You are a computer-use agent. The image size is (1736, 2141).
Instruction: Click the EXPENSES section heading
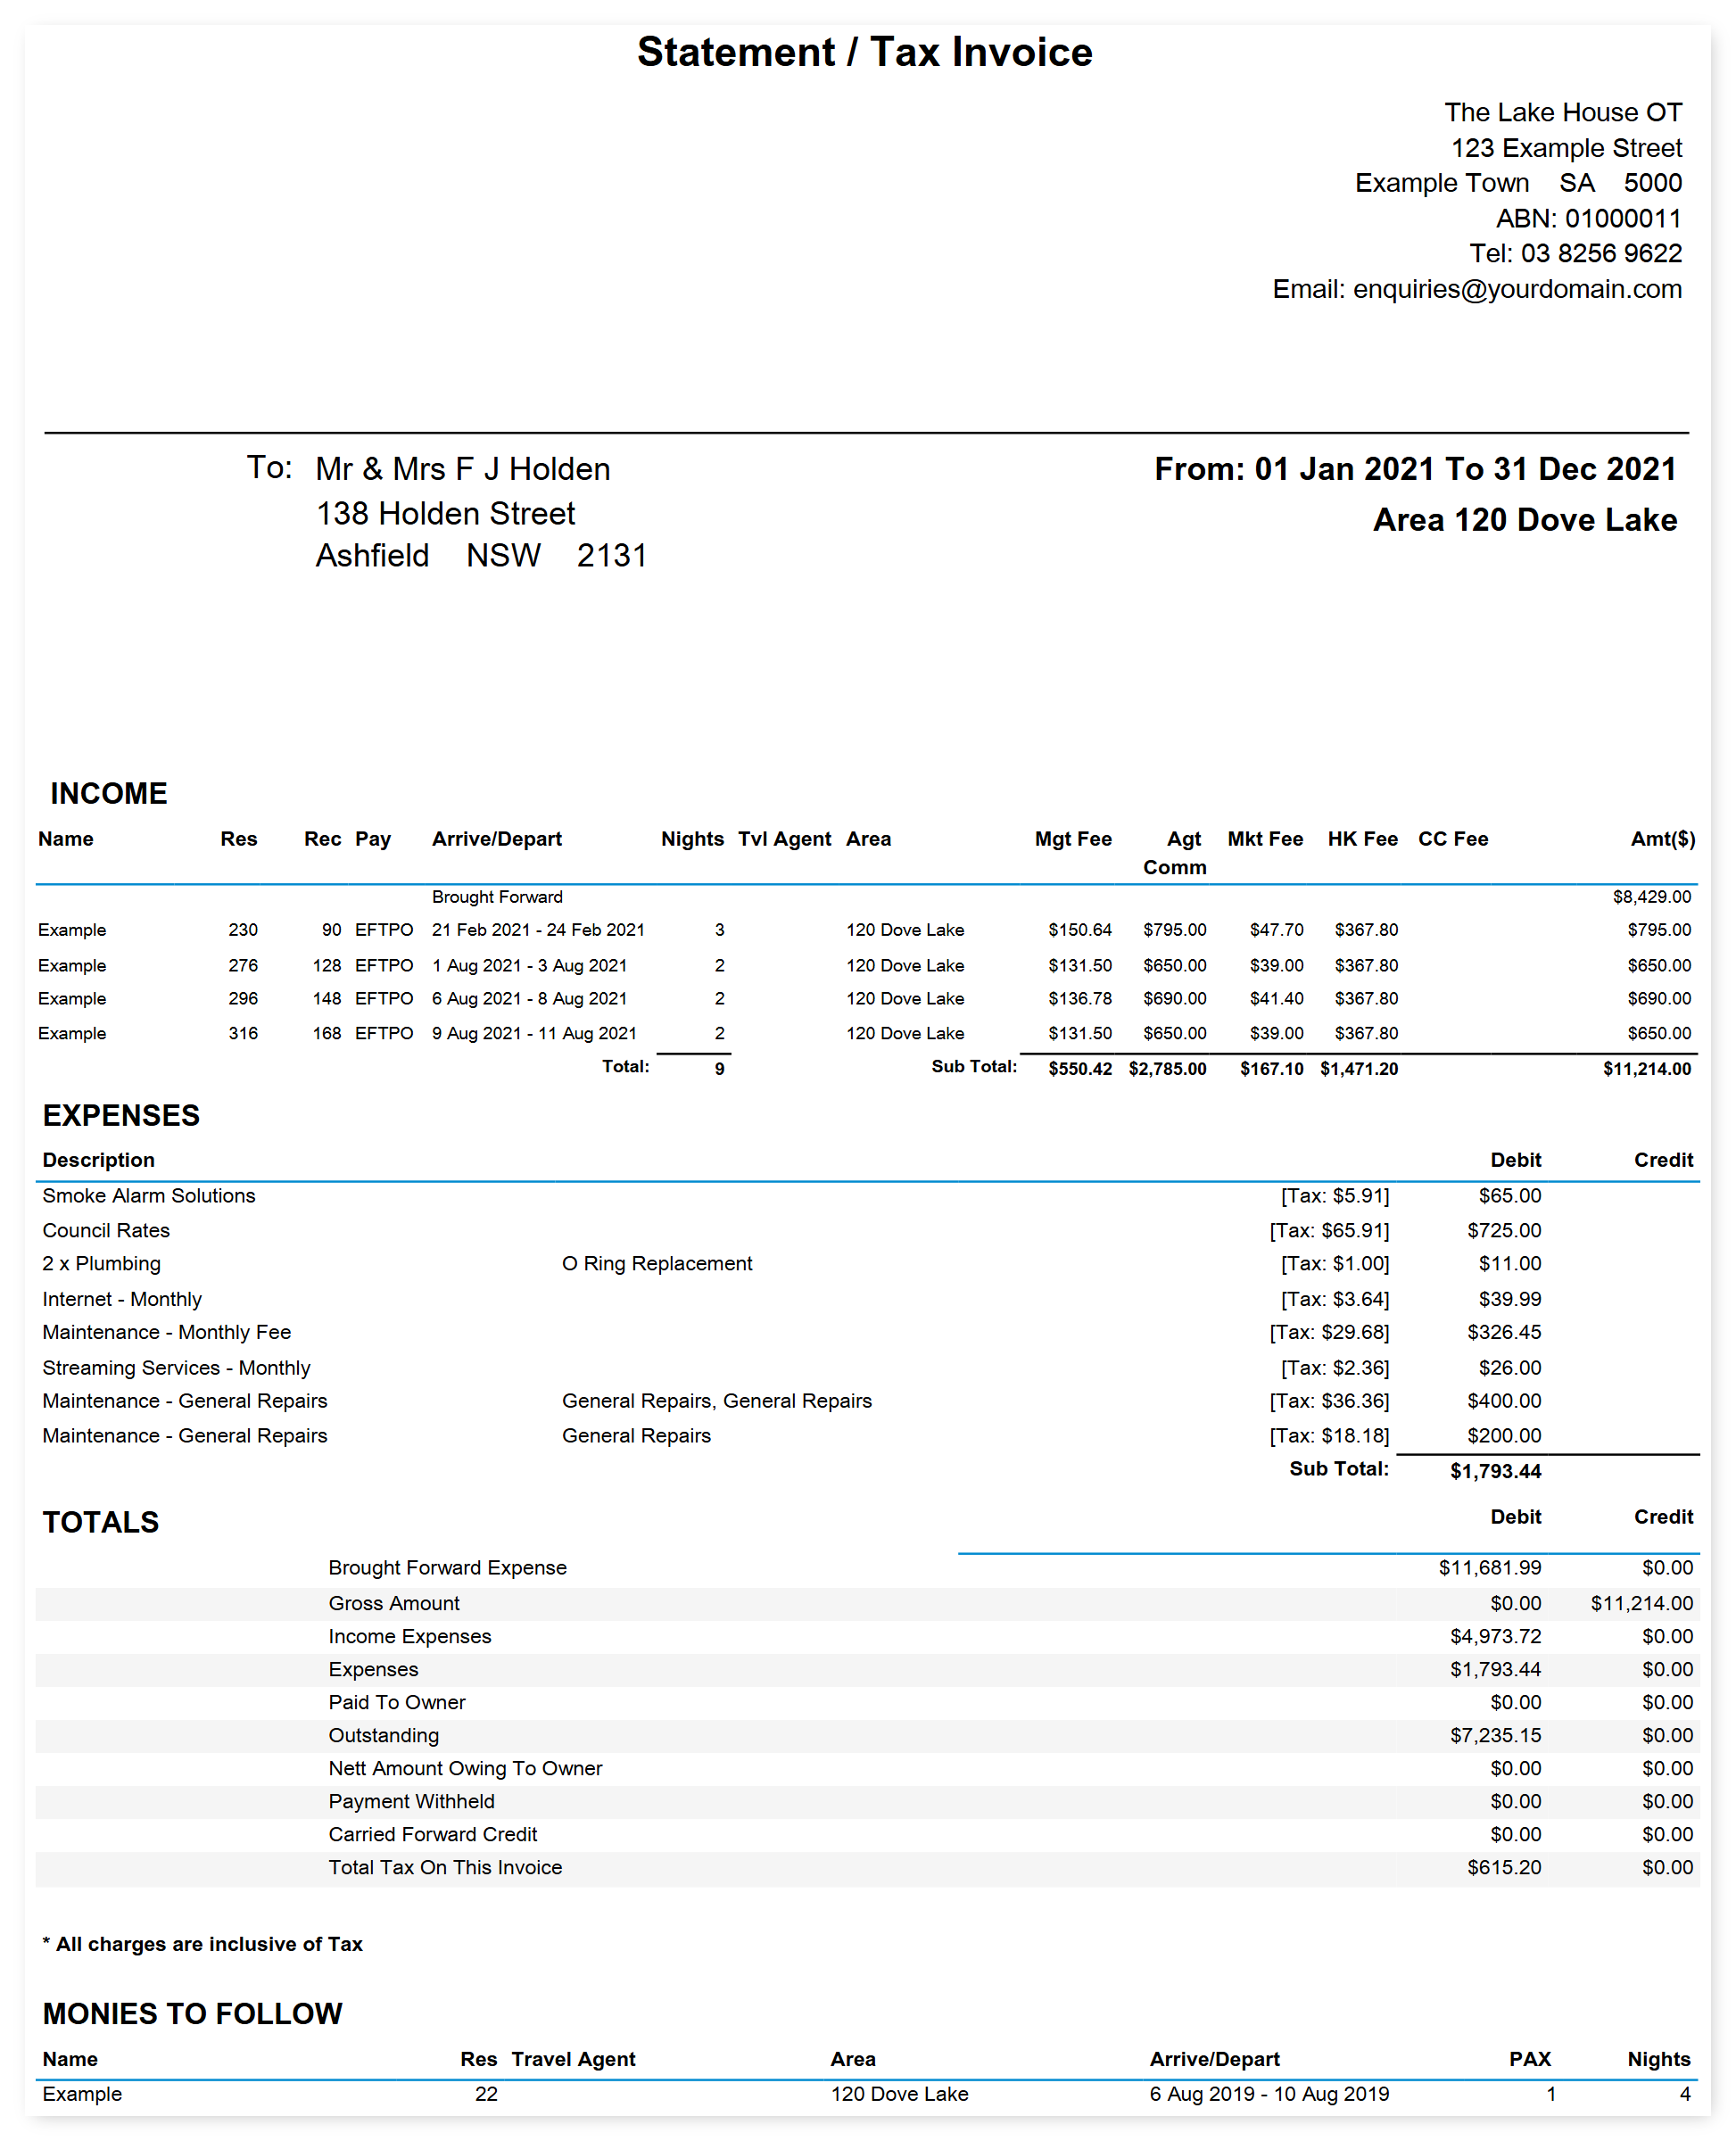click(x=121, y=1115)
